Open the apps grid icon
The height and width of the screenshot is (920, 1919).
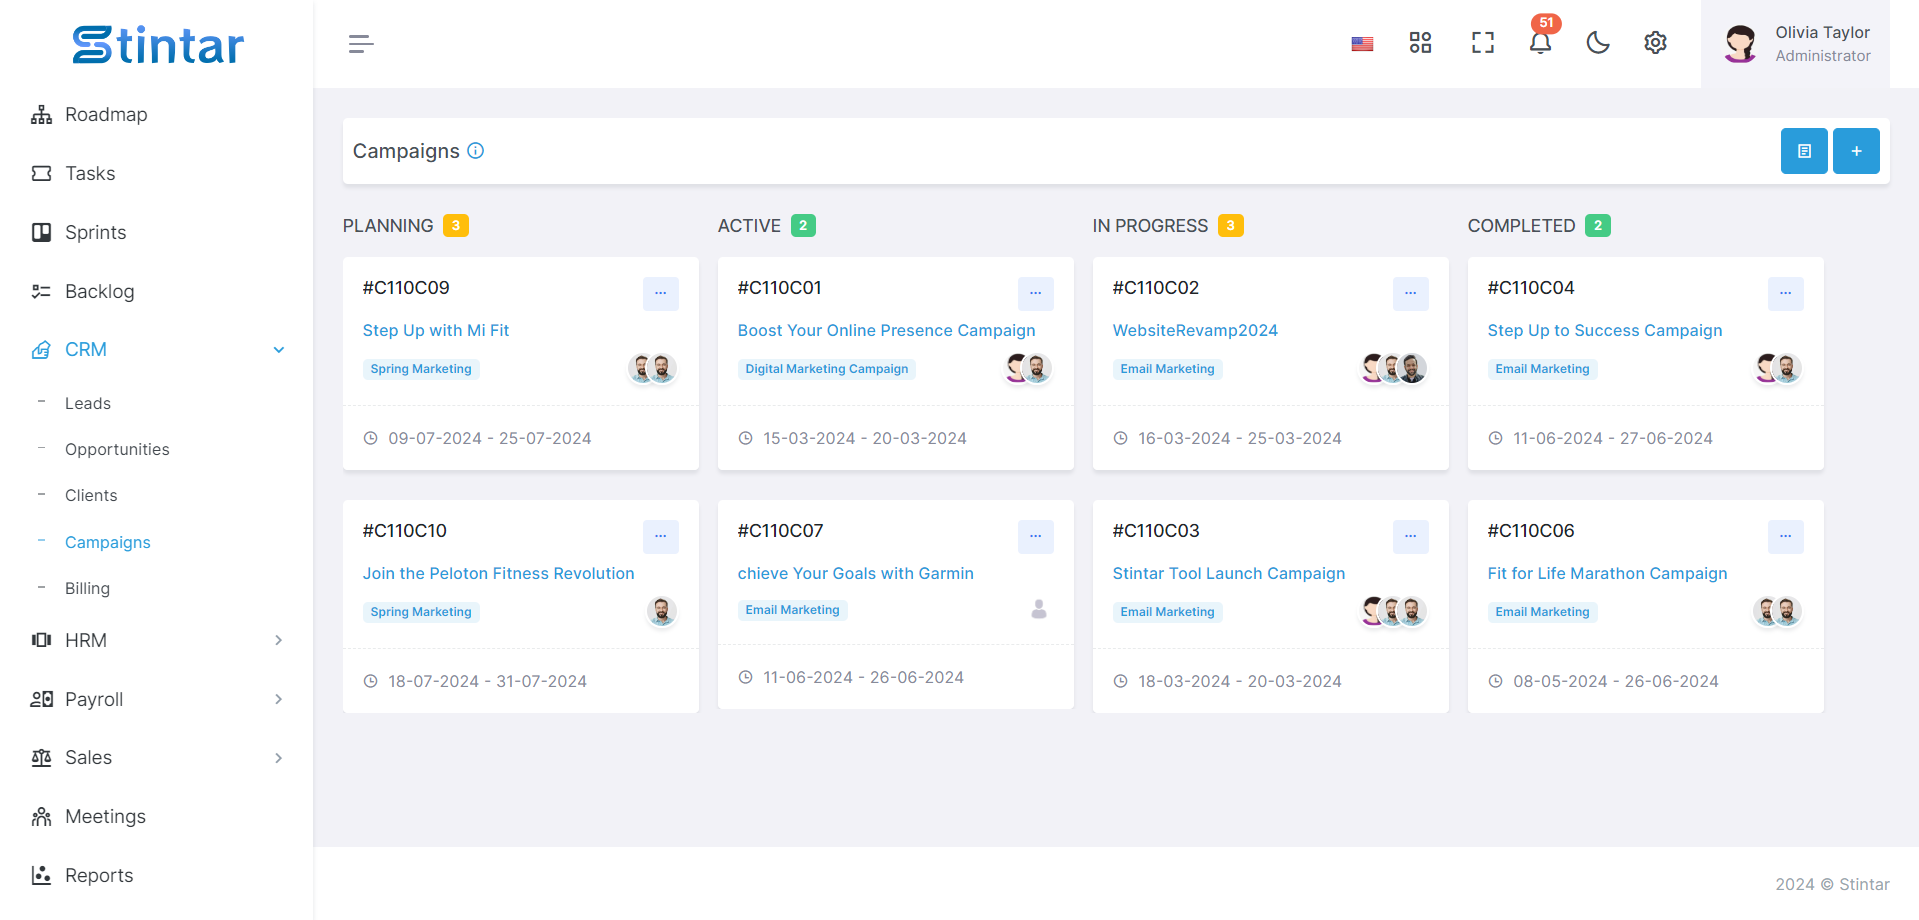coord(1420,43)
